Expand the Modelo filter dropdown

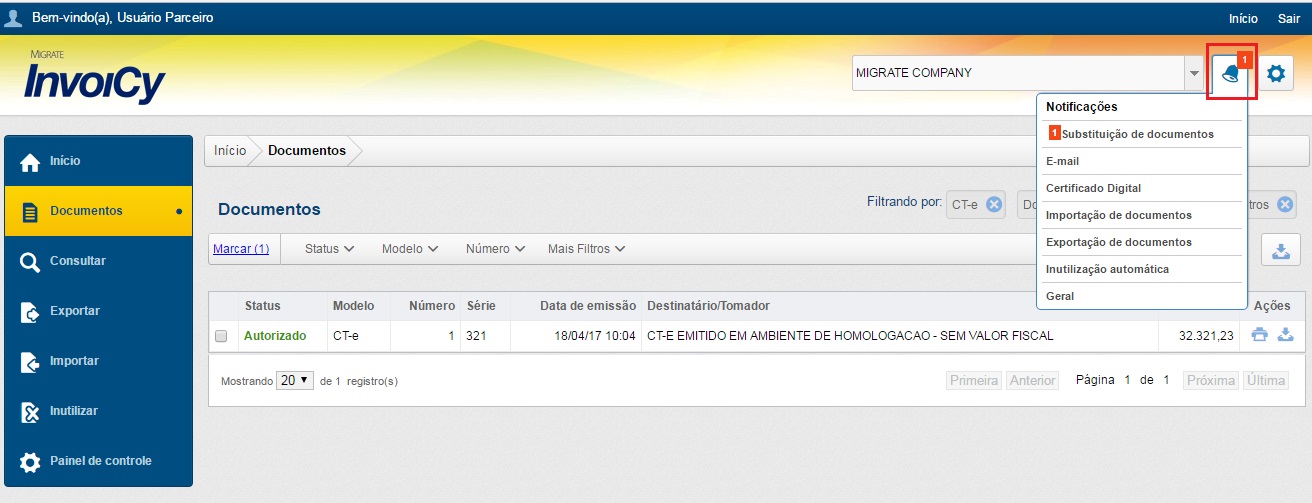point(409,249)
